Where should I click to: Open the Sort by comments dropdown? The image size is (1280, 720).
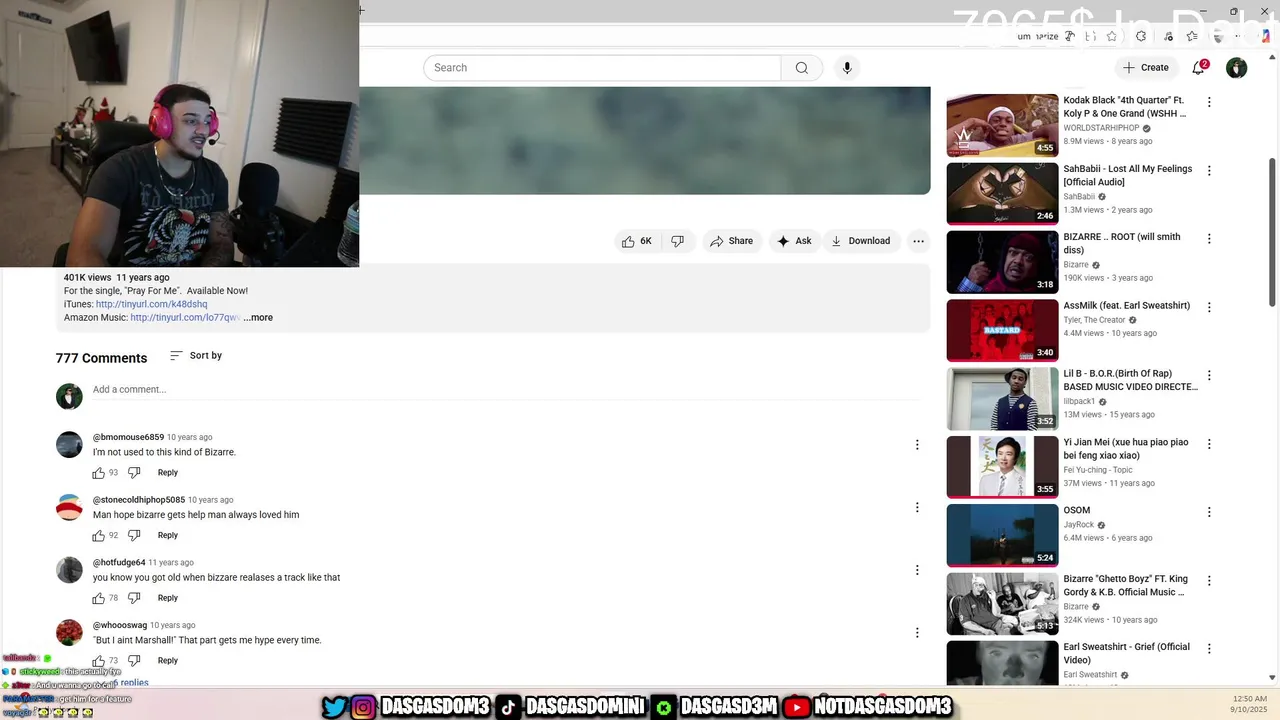click(196, 356)
